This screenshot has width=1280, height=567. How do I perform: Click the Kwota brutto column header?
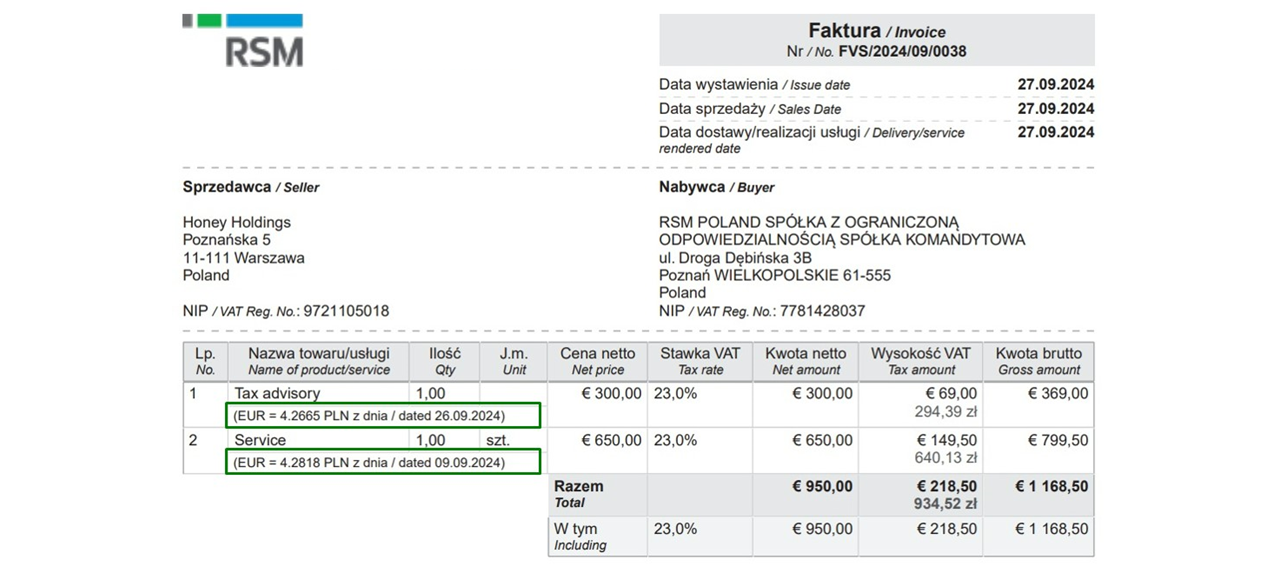(x=1039, y=361)
